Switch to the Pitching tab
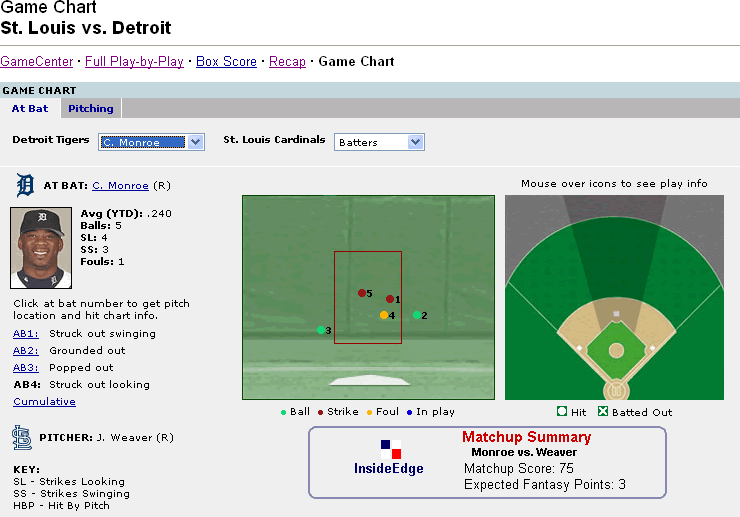This screenshot has height=517, width=740. click(x=91, y=108)
